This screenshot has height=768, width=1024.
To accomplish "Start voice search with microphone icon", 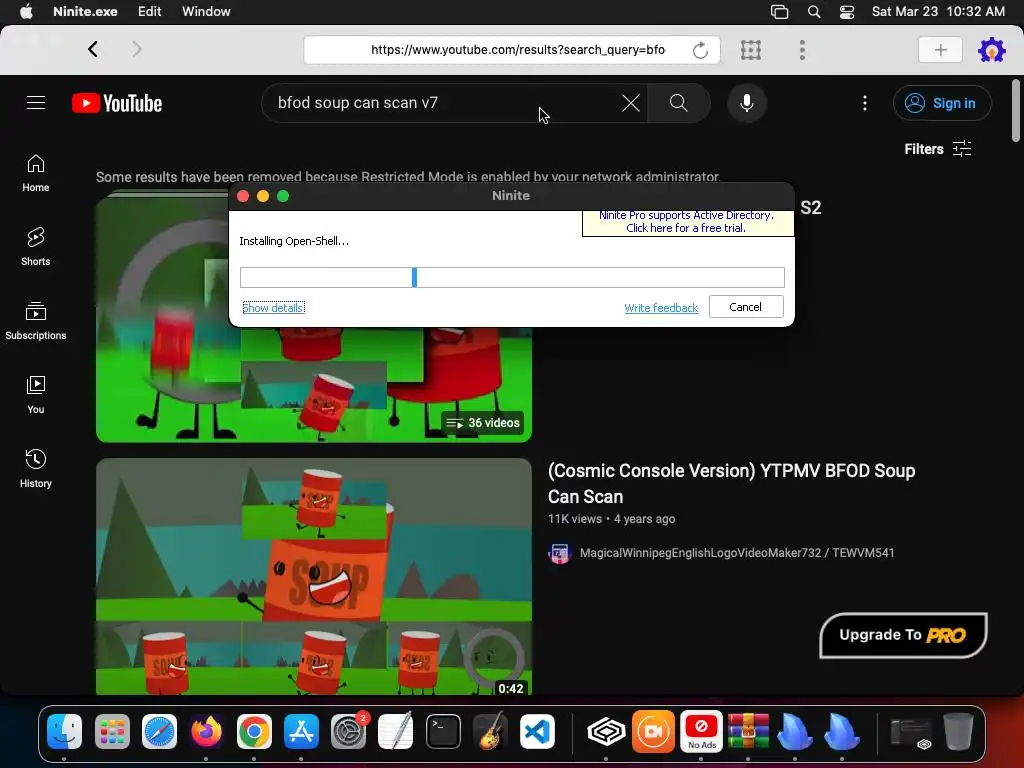I will (746, 103).
